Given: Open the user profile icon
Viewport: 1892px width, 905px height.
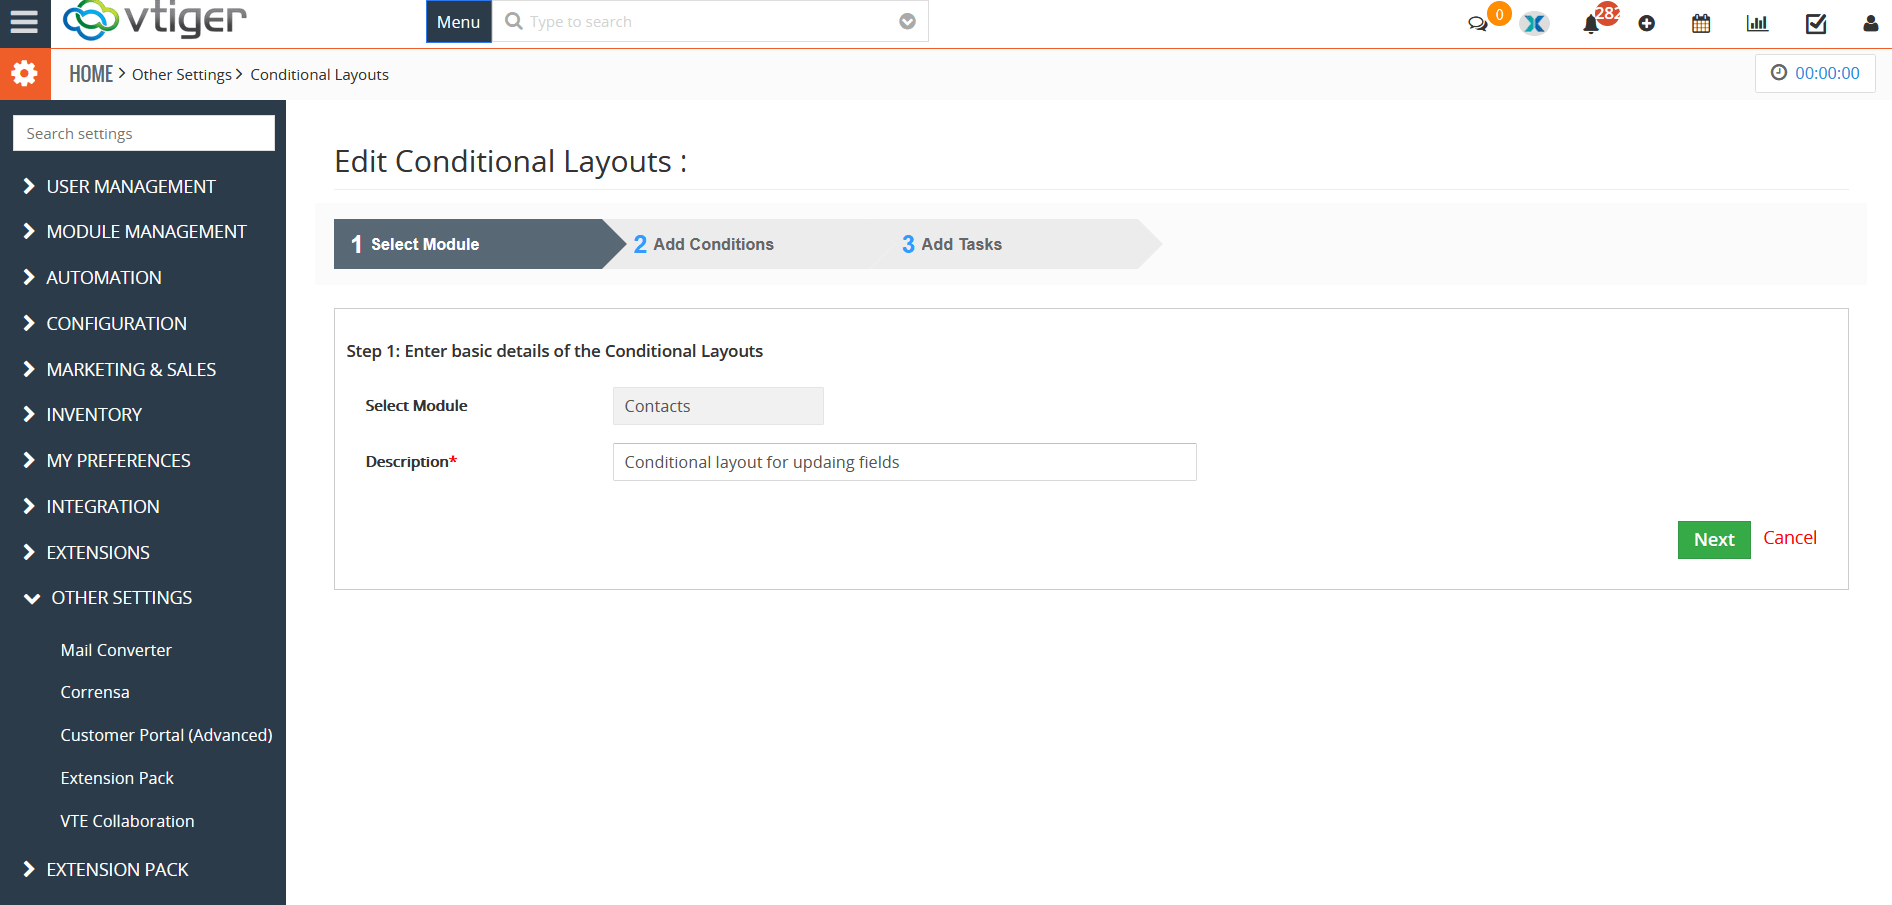Looking at the screenshot, I should click(x=1870, y=22).
